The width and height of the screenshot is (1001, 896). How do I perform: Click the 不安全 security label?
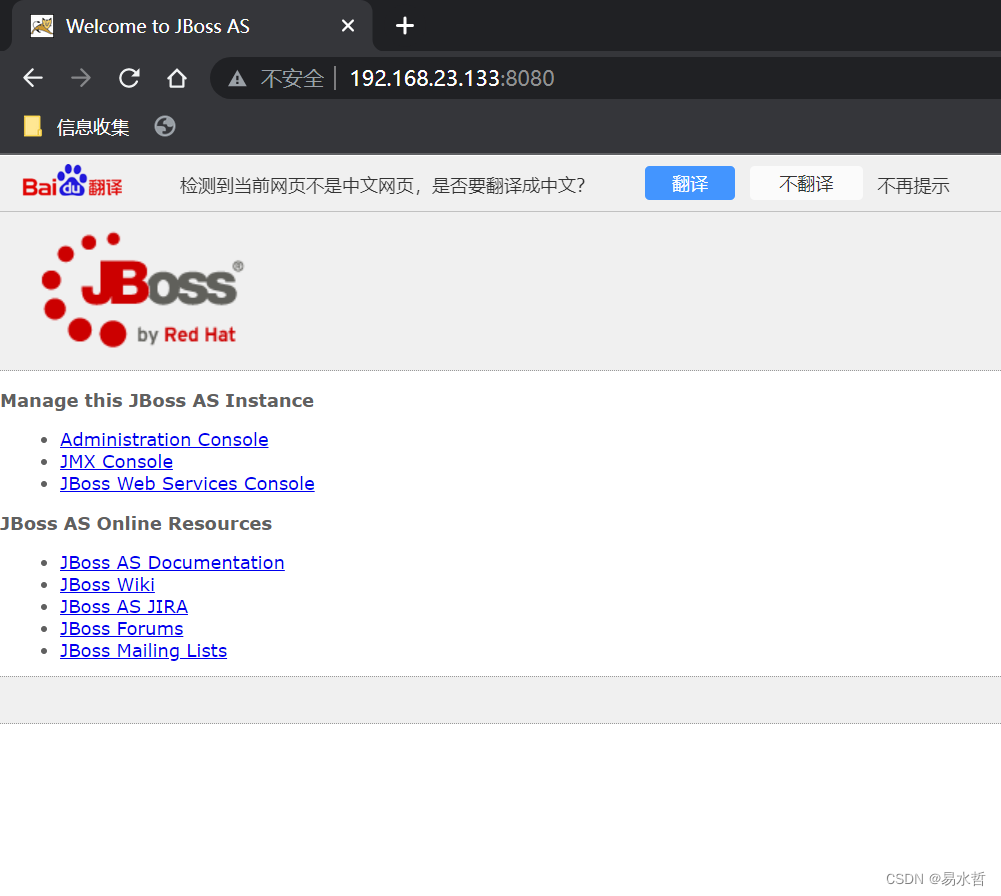292,78
